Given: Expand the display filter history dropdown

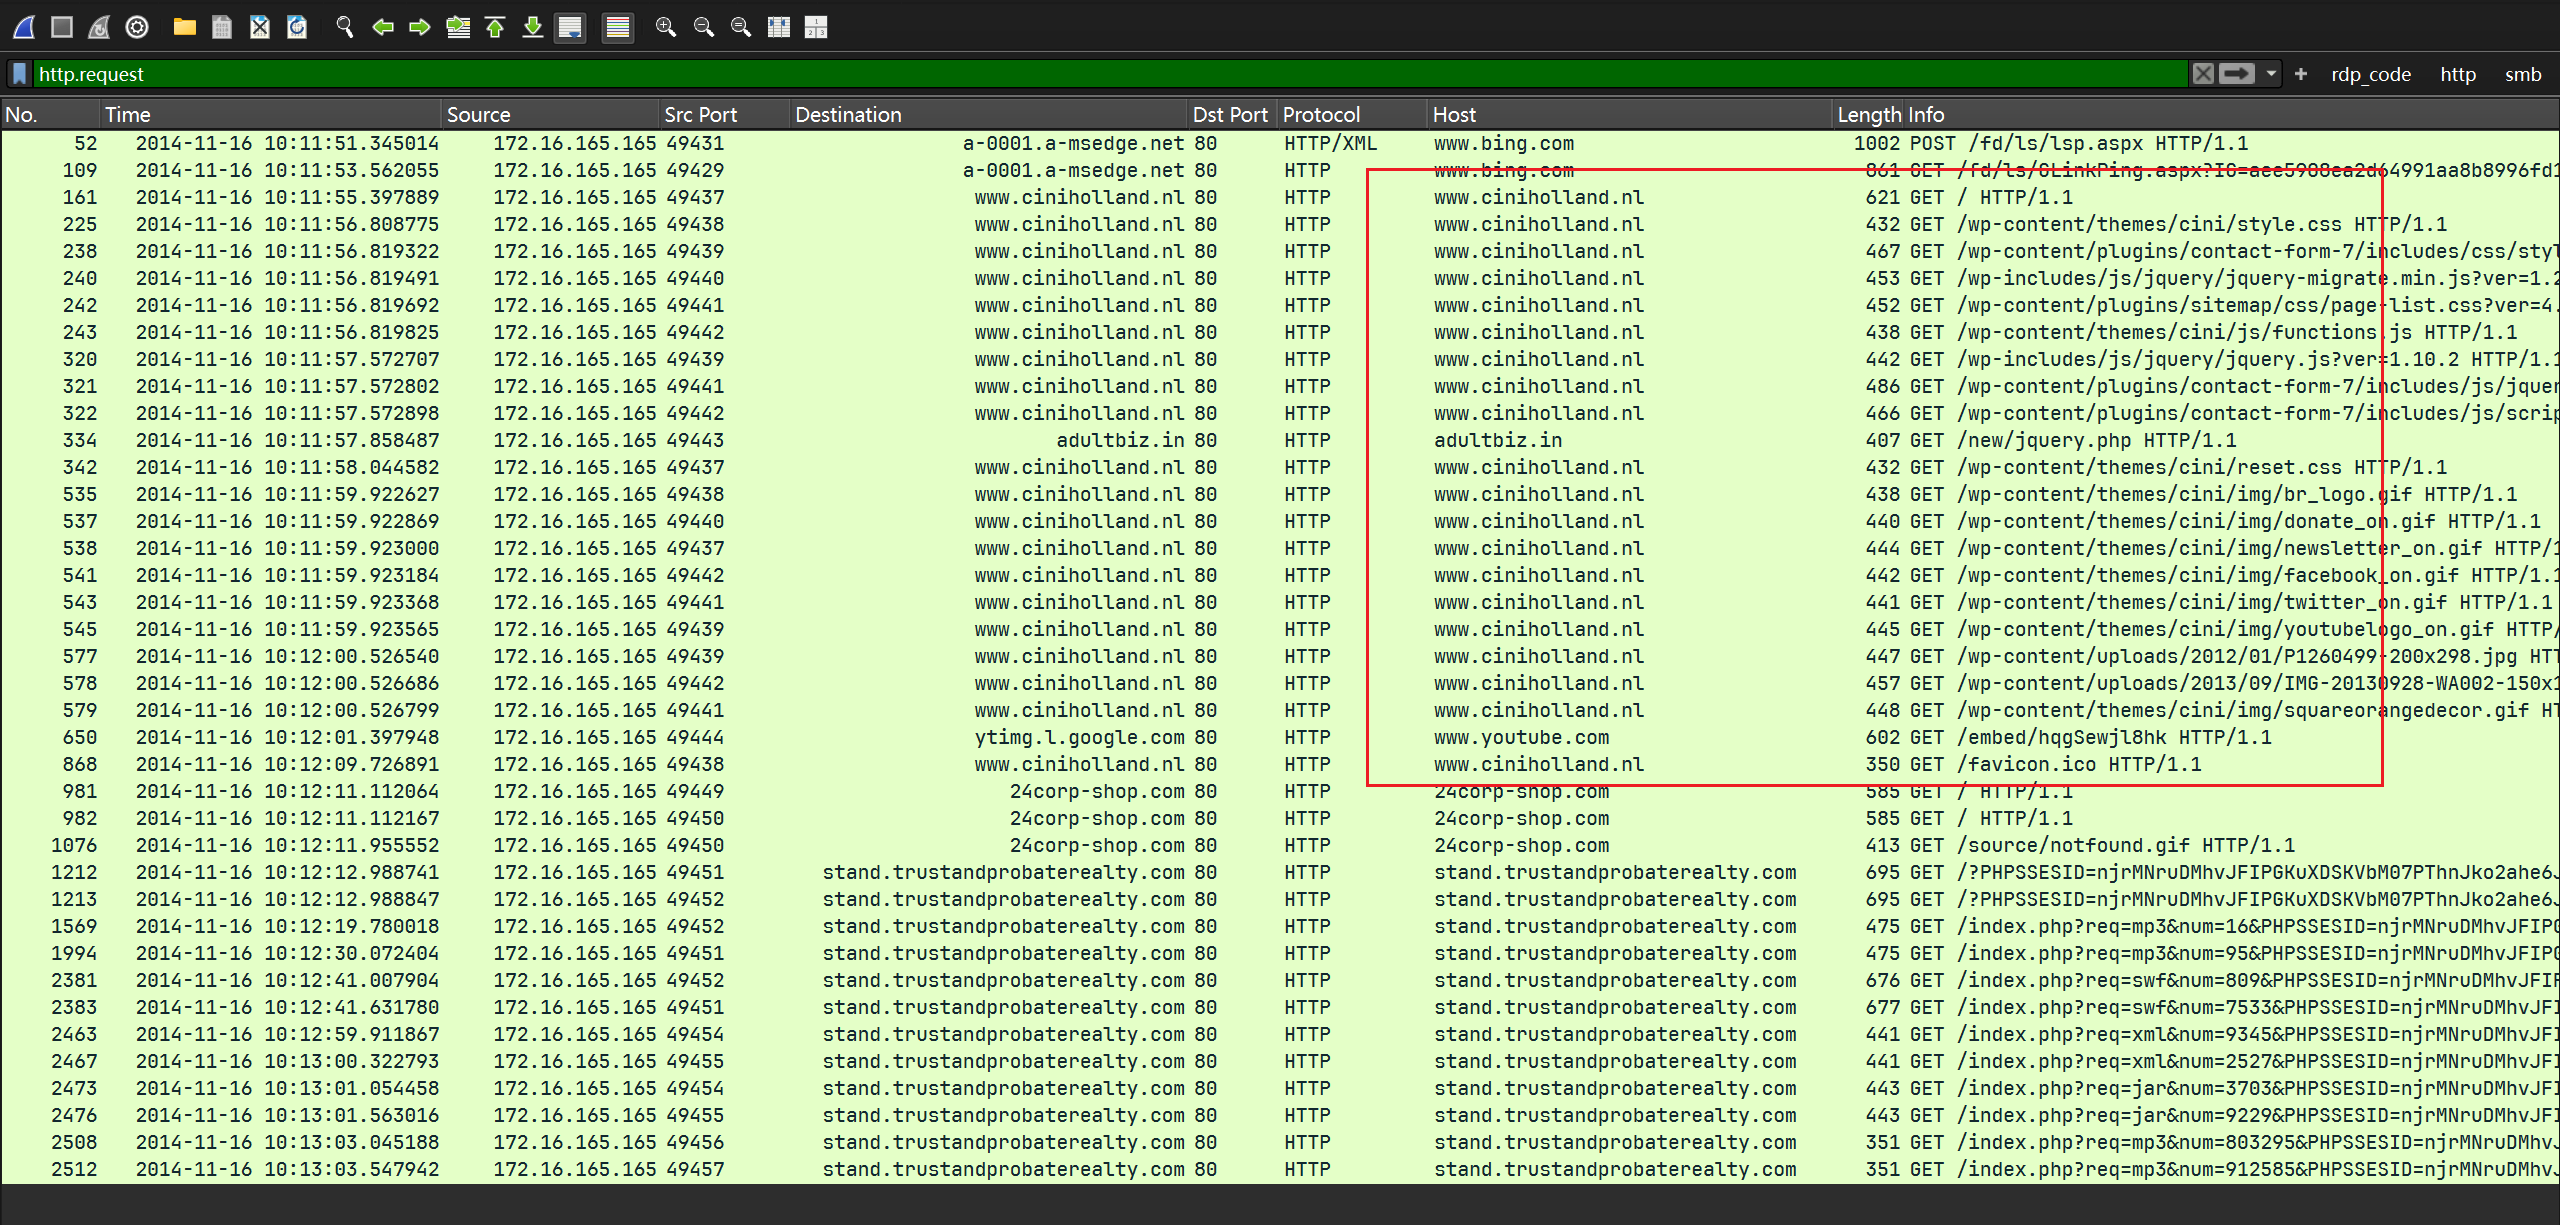Looking at the screenshot, I should pos(2271,74).
